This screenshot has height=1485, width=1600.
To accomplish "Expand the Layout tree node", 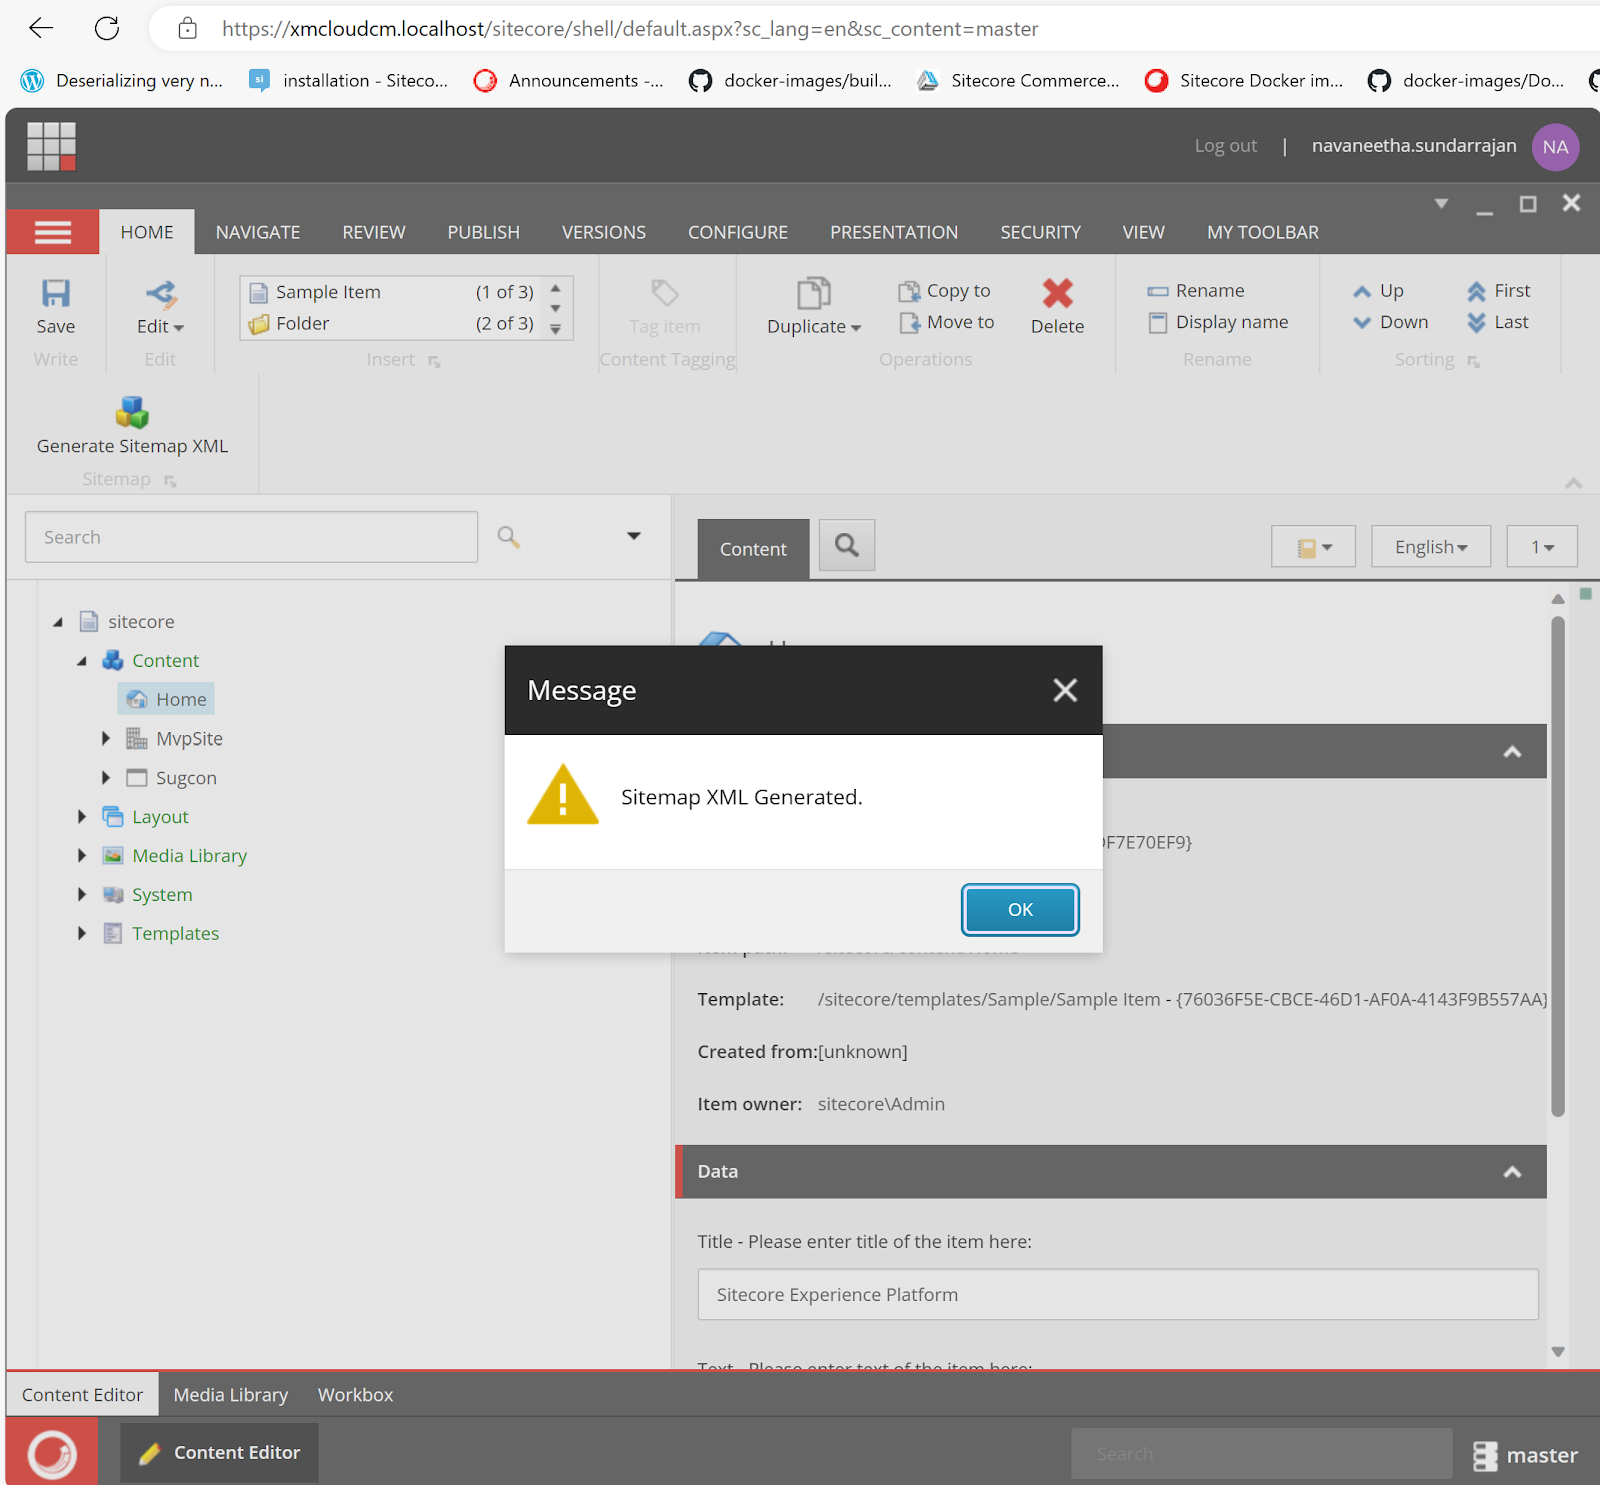I will click(82, 817).
